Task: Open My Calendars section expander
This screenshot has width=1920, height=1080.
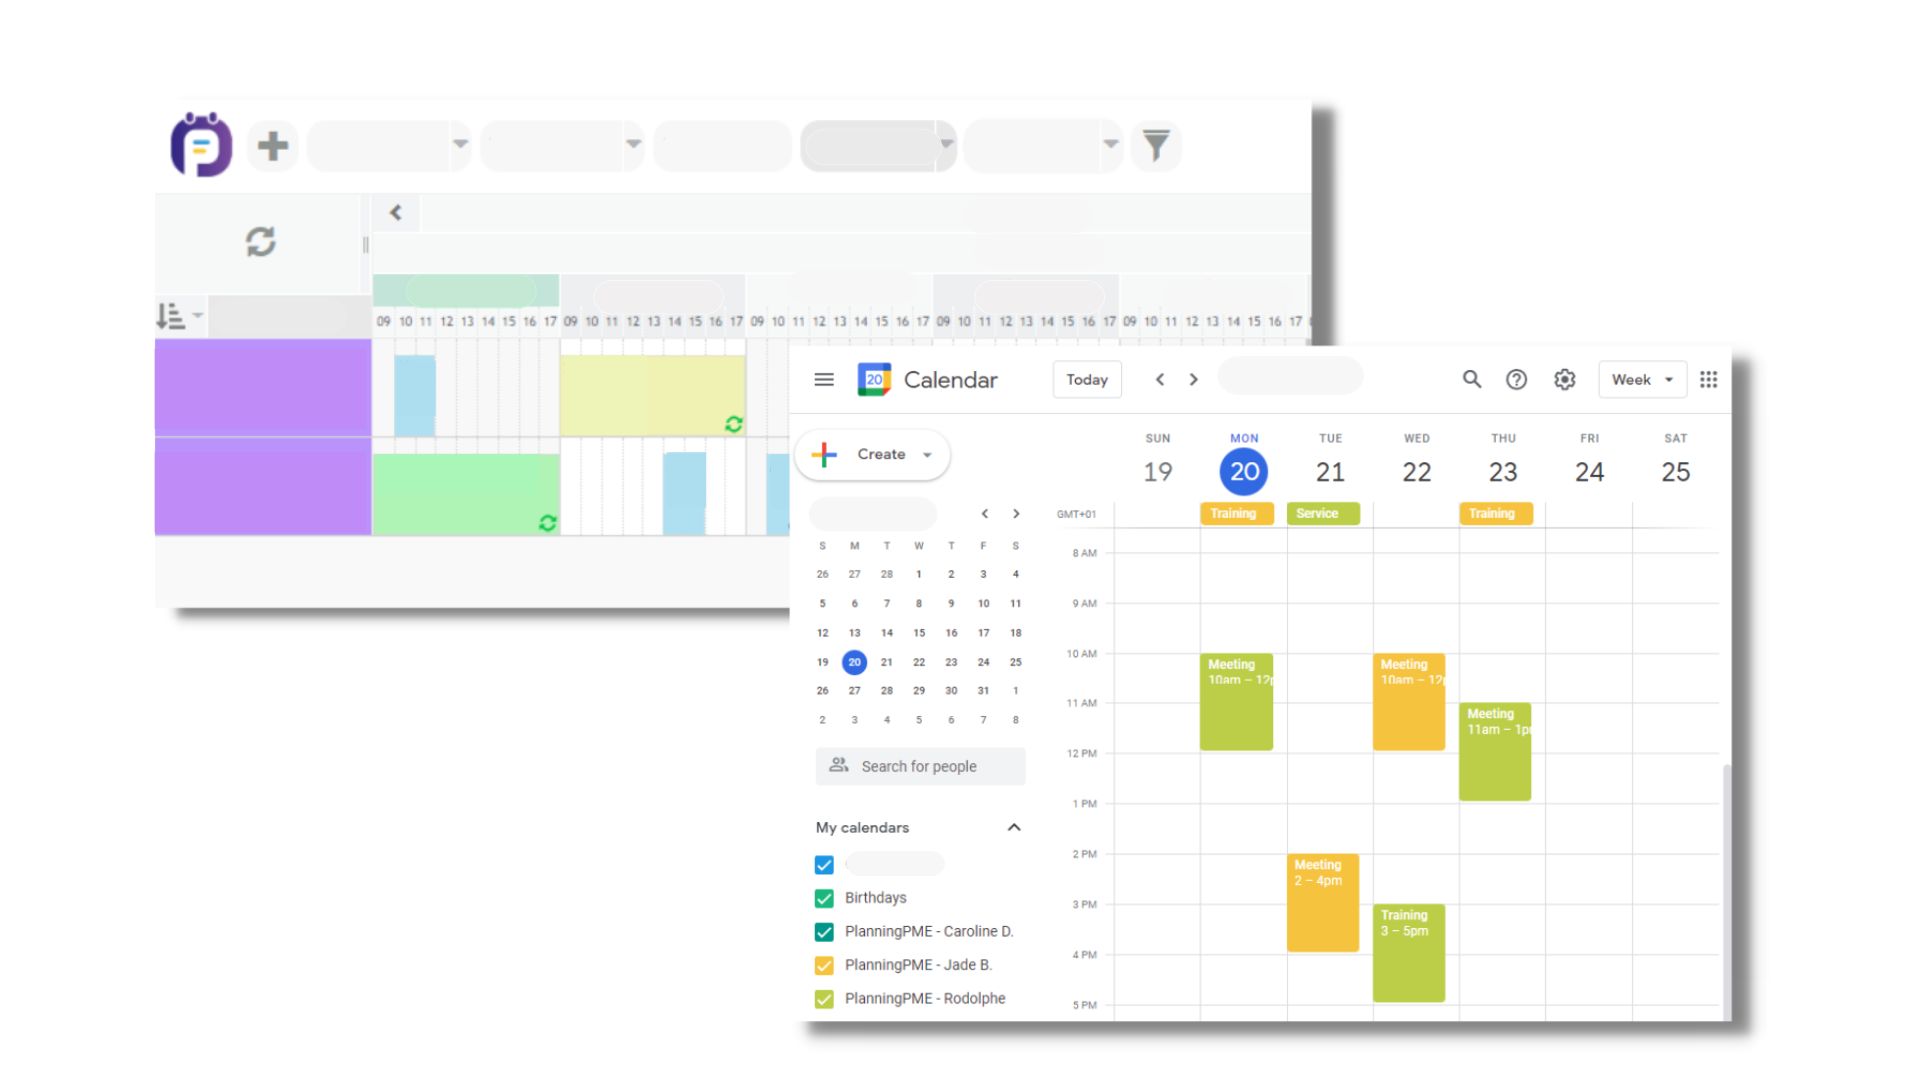Action: [1015, 827]
